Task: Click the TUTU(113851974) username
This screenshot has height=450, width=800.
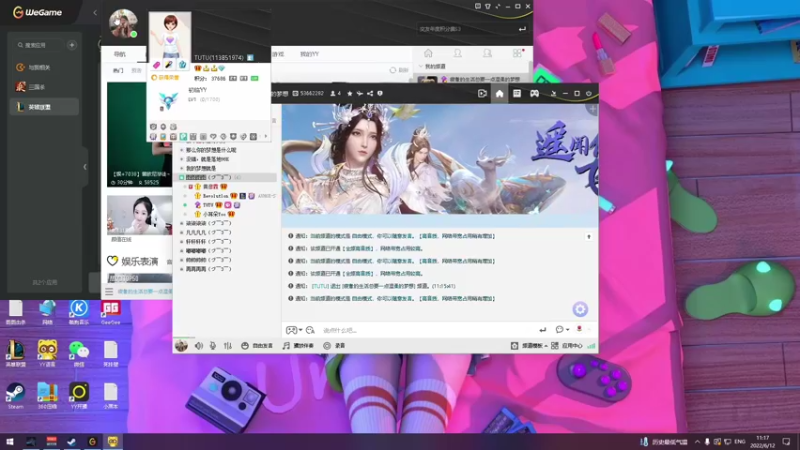Action: pos(218,58)
